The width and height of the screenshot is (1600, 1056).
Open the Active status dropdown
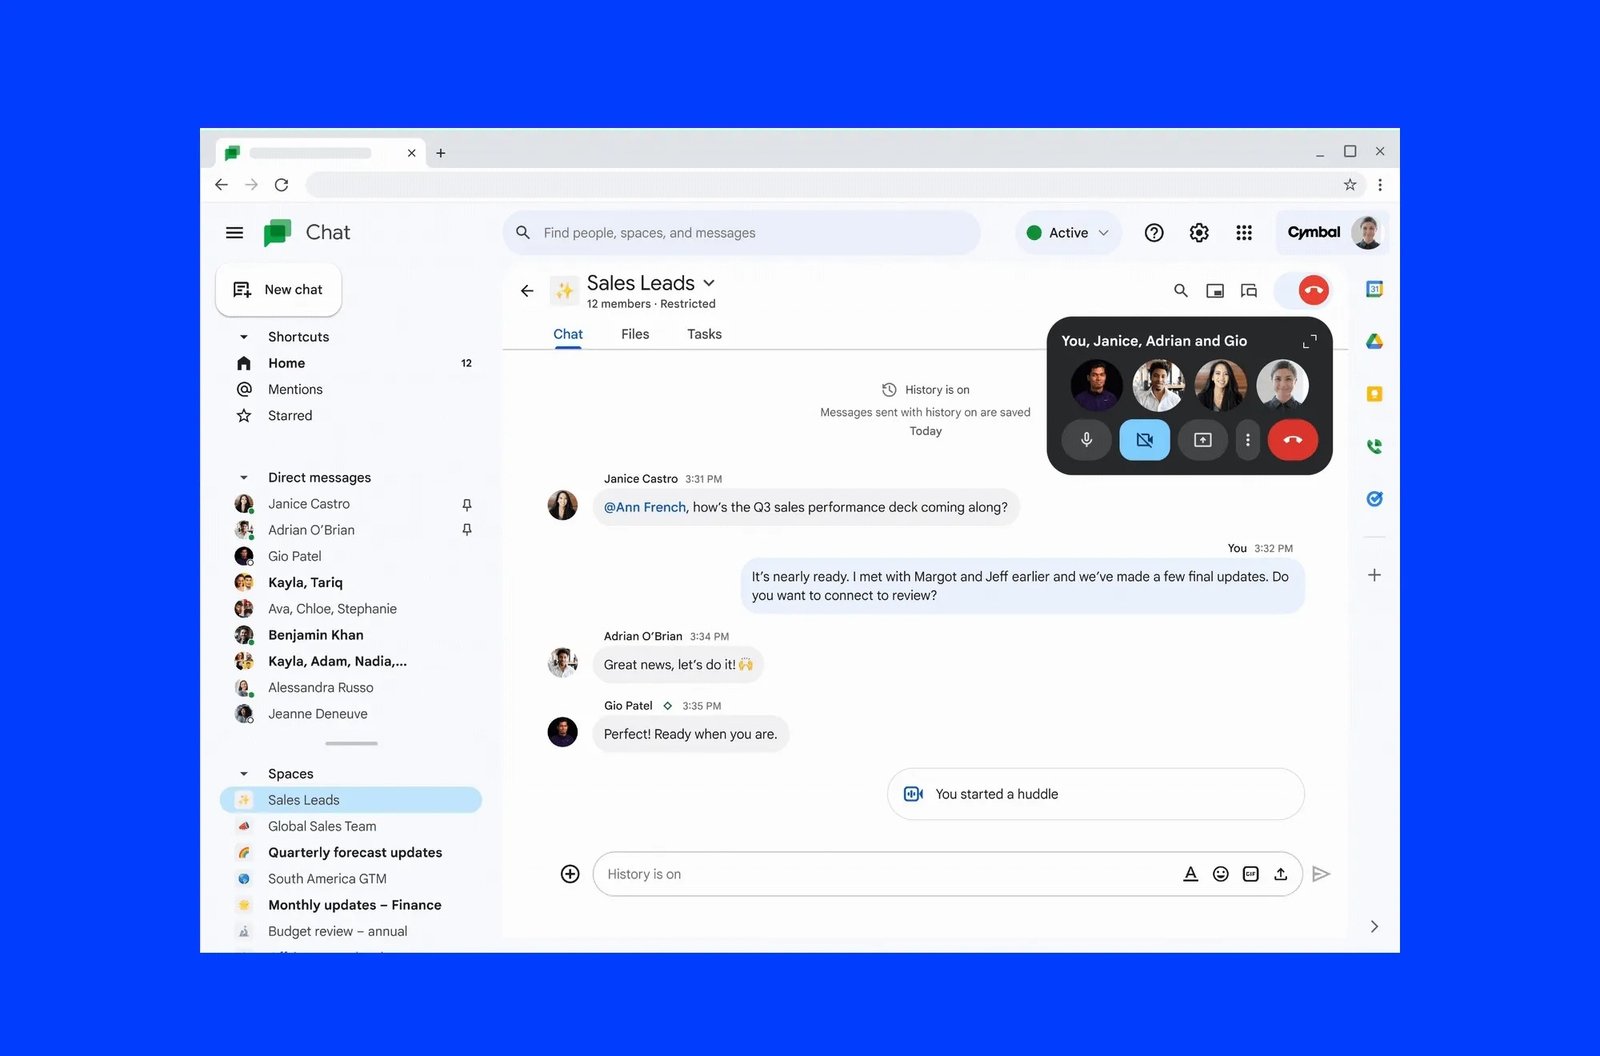(x=1067, y=232)
